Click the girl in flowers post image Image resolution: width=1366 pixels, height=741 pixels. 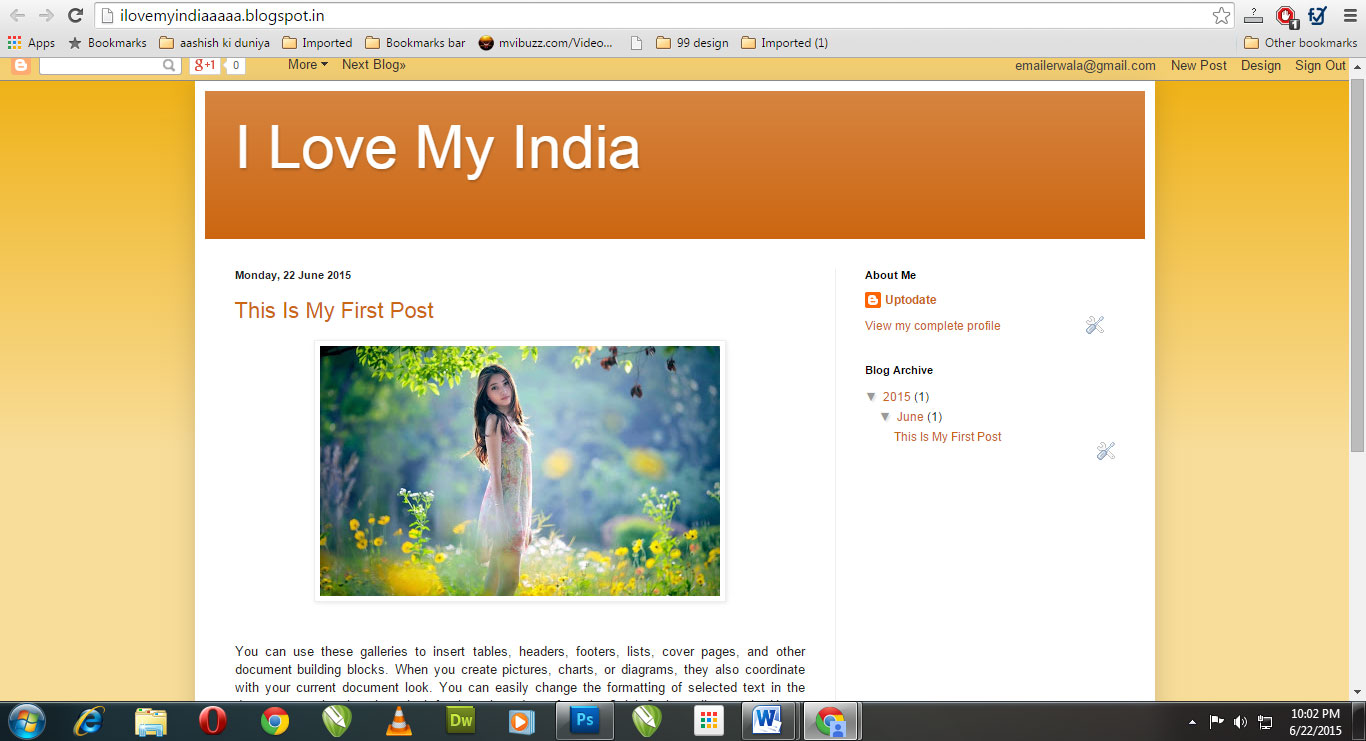(520, 471)
